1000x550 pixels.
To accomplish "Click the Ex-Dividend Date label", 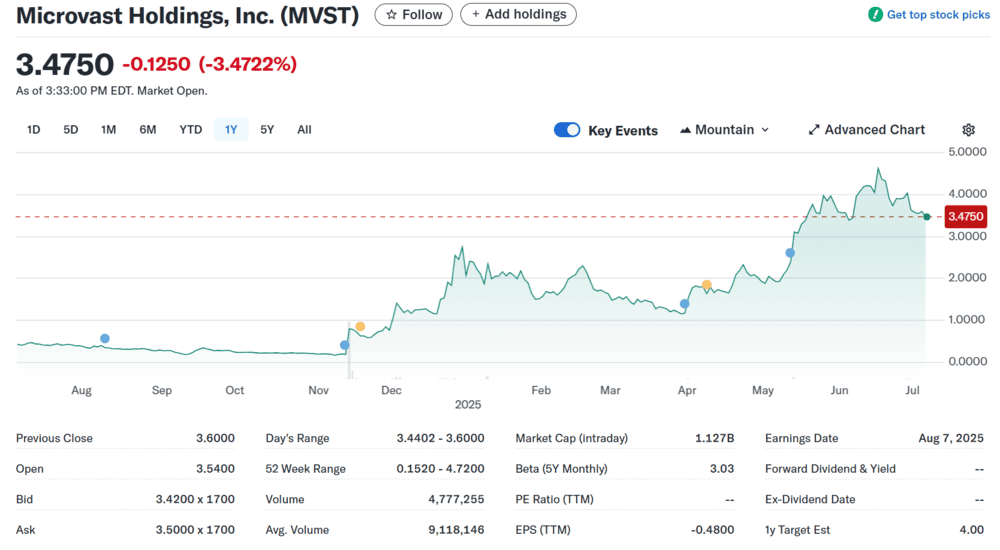I will (x=810, y=500).
